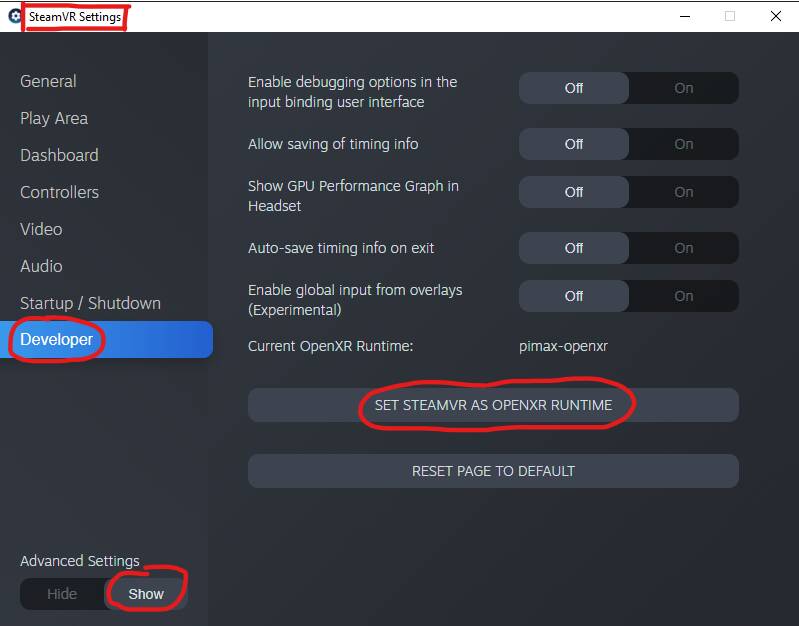
Task: Turn on GPU Performance Graph in Headset
Action: [683, 192]
